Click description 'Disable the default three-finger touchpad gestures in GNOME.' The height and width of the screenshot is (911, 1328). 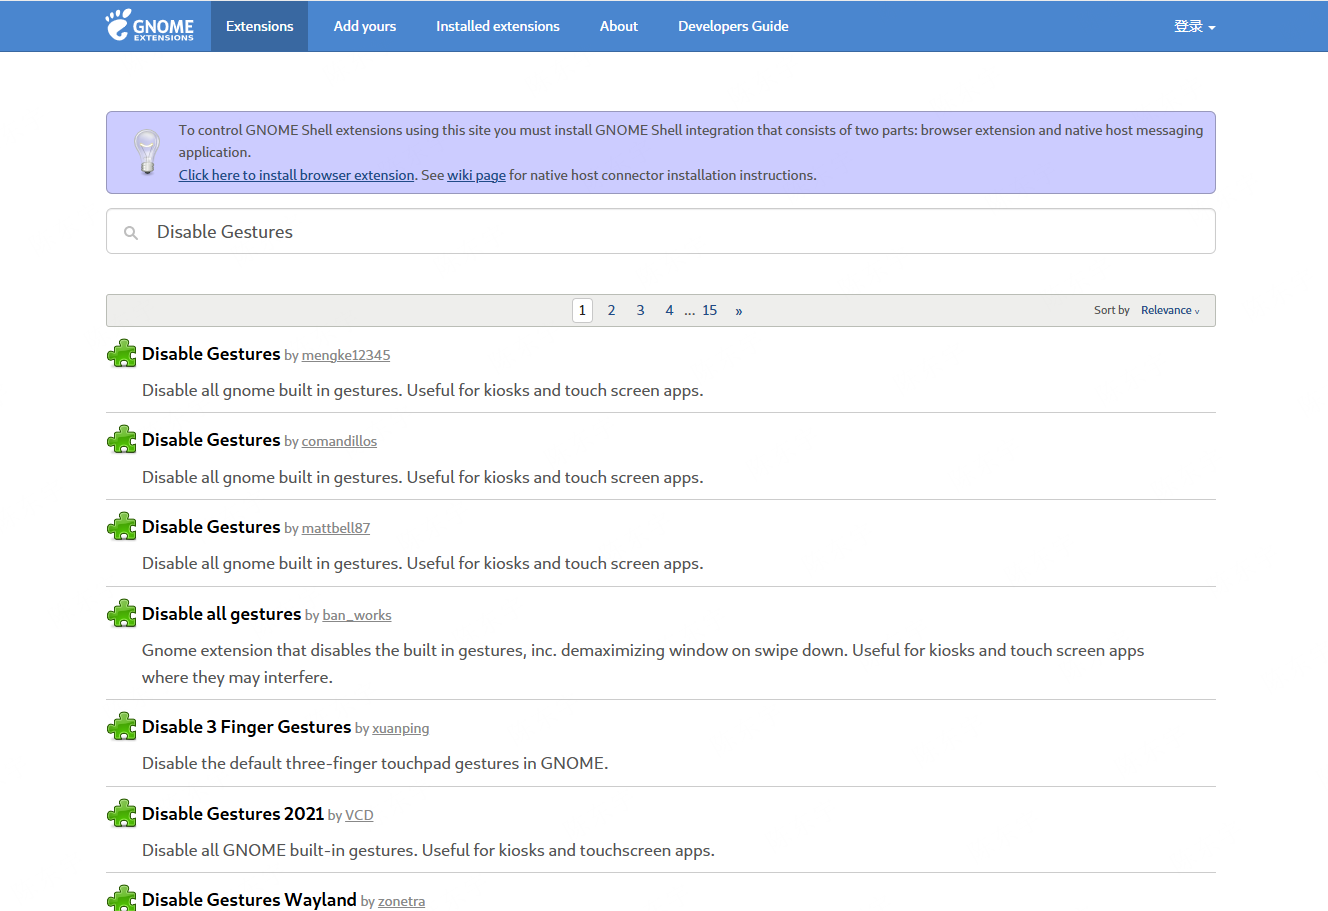(375, 763)
